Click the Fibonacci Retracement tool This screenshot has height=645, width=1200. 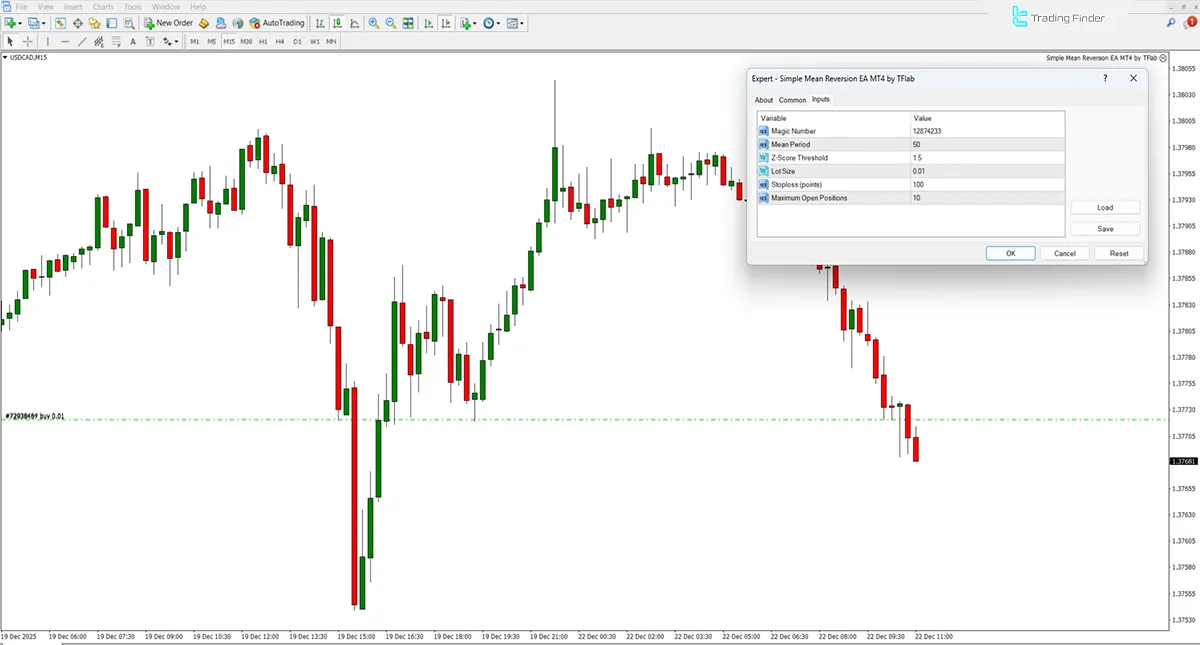(x=115, y=41)
